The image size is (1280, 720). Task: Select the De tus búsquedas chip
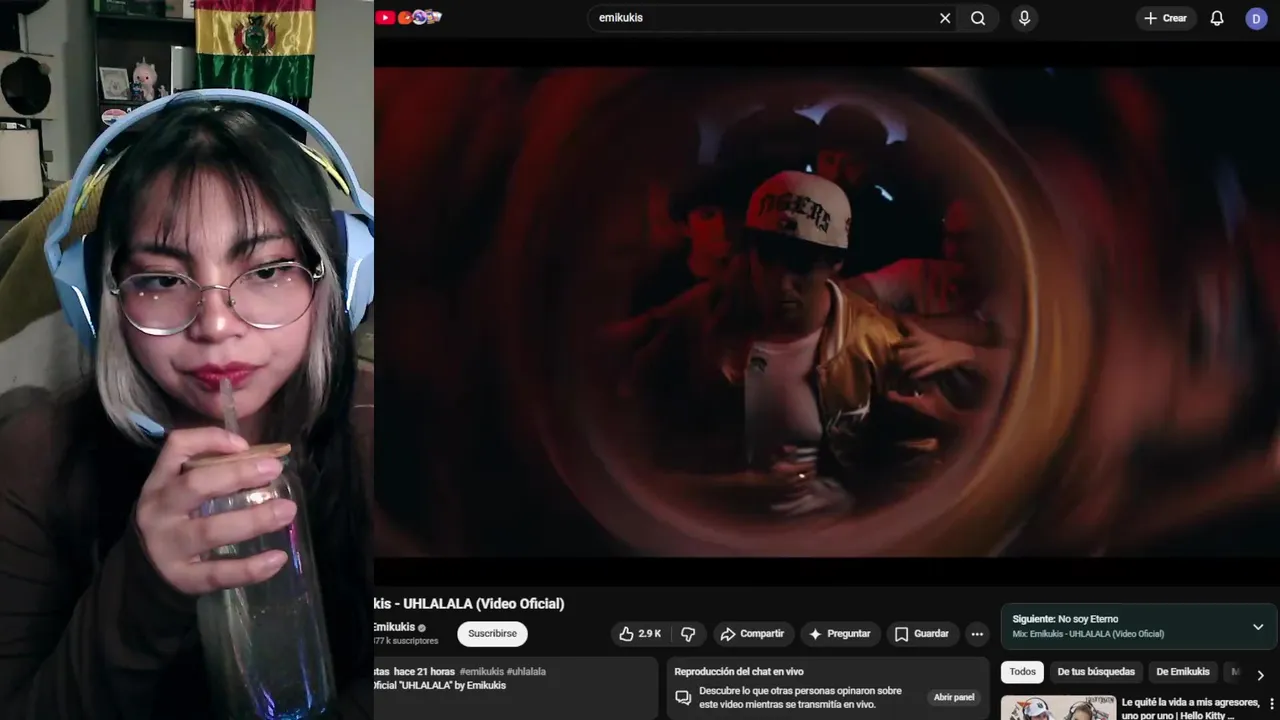point(1096,672)
